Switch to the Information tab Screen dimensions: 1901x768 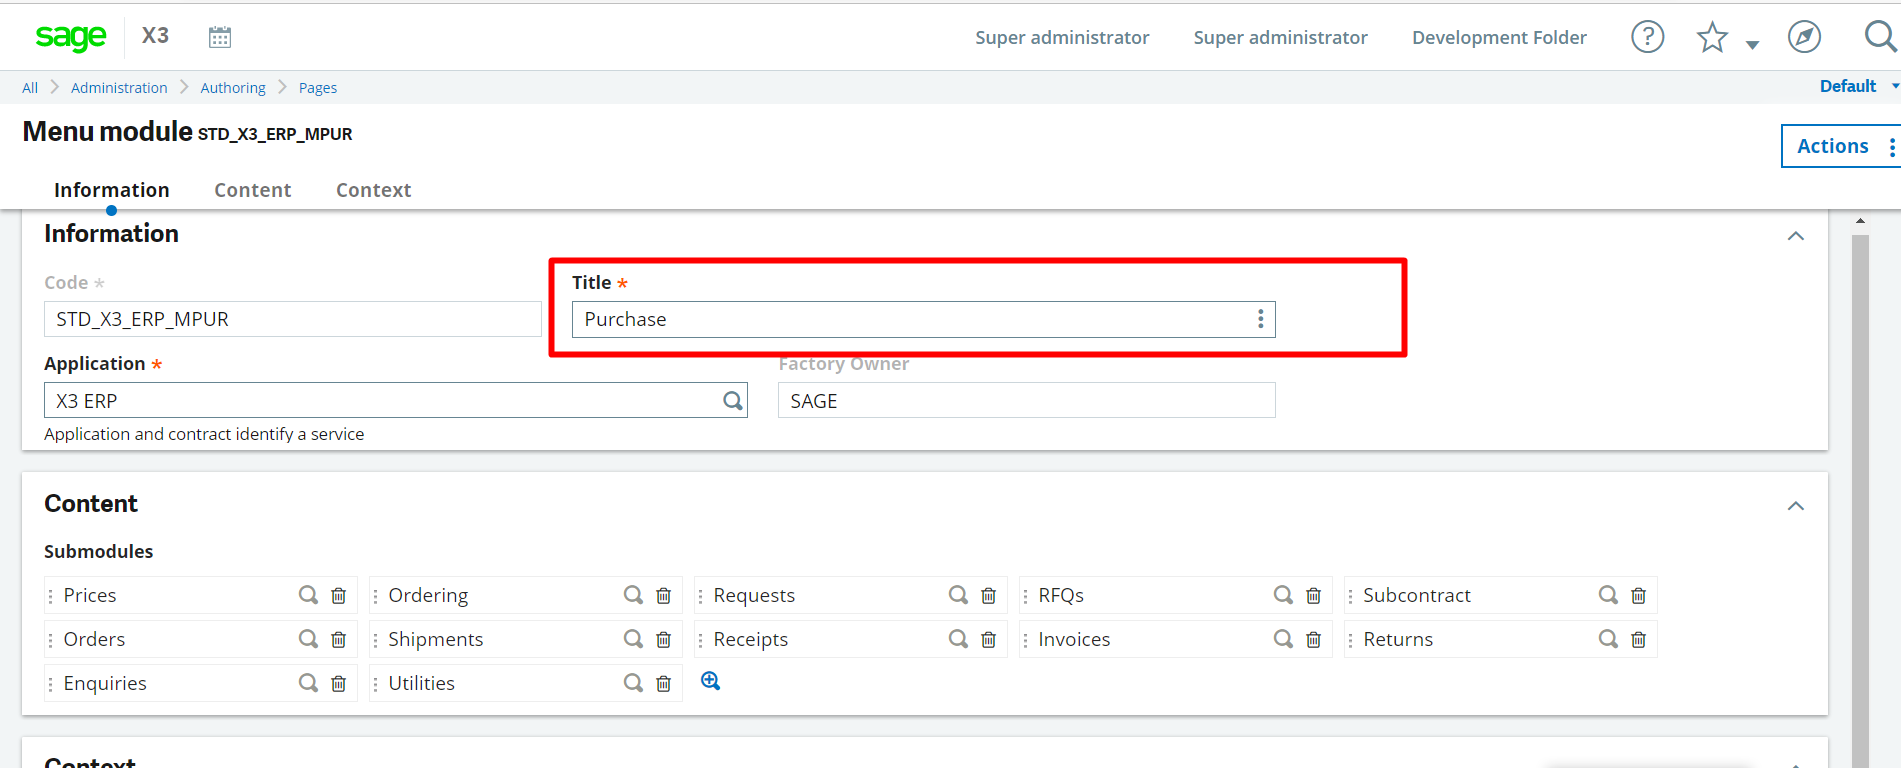point(112,190)
